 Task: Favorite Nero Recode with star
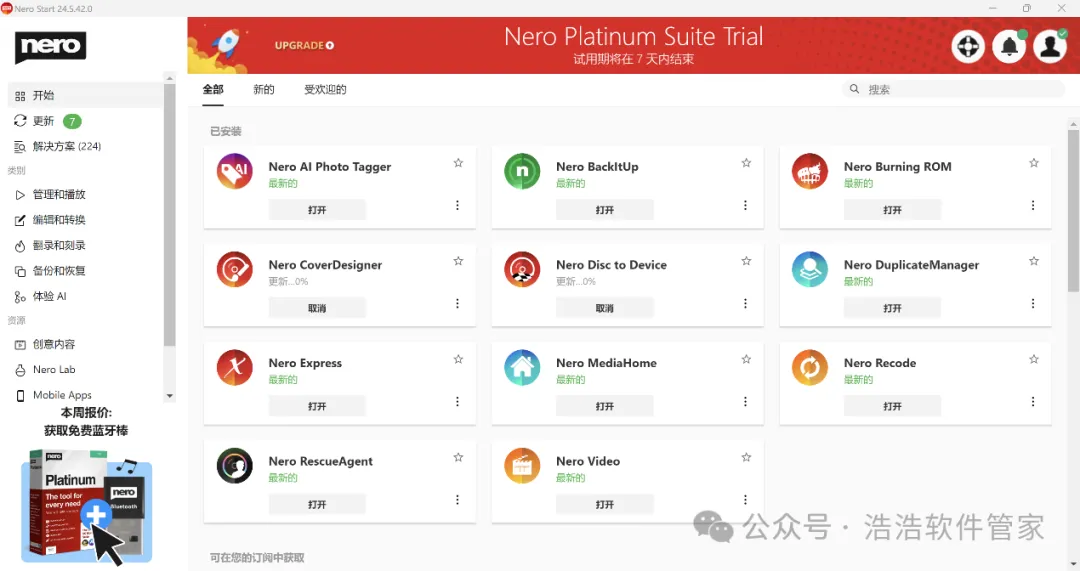click(1034, 360)
